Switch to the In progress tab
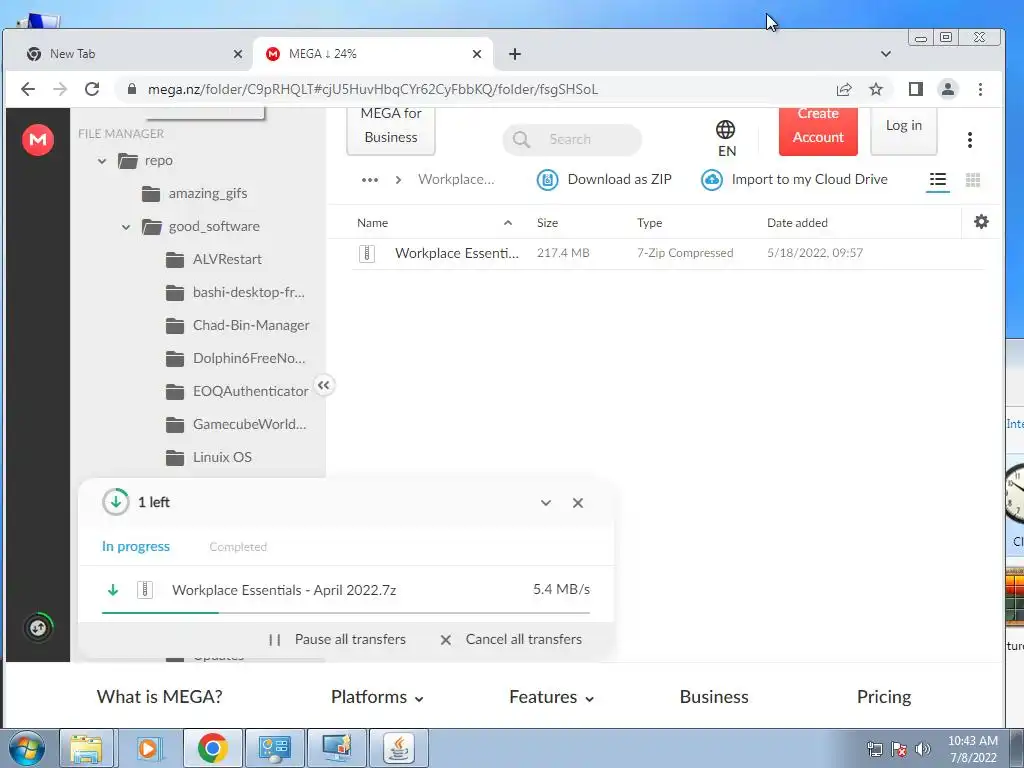This screenshot has height=768, width=1024. click(136, 547)
